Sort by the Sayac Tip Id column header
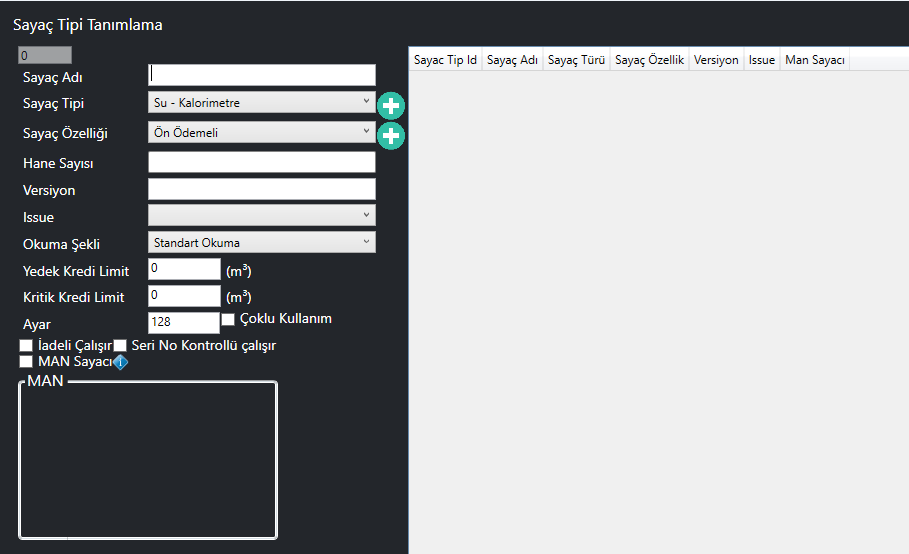 click(x=445, y=60)
